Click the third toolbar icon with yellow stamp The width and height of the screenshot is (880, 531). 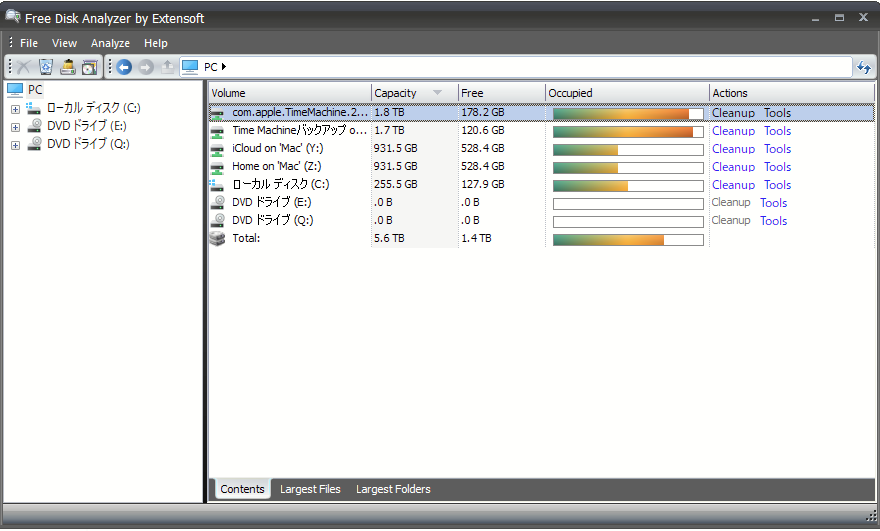pos(68,67)
